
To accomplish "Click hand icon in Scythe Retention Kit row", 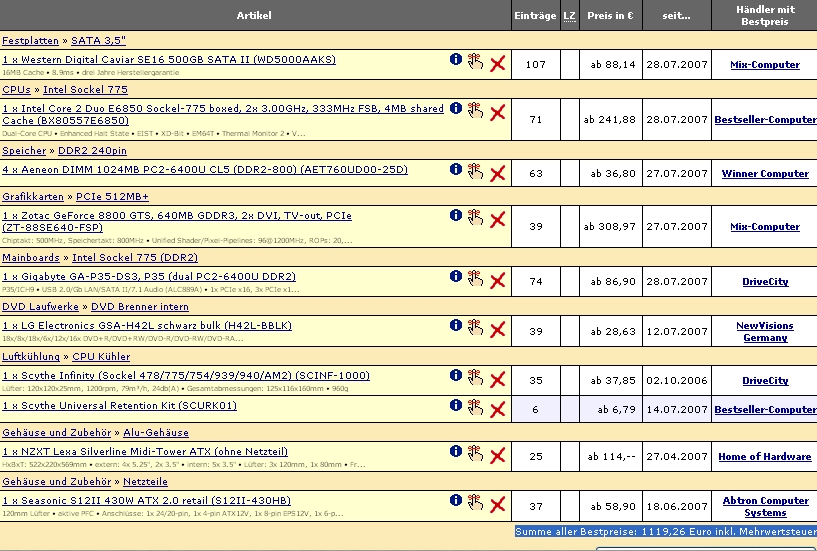I will point(475,407).
